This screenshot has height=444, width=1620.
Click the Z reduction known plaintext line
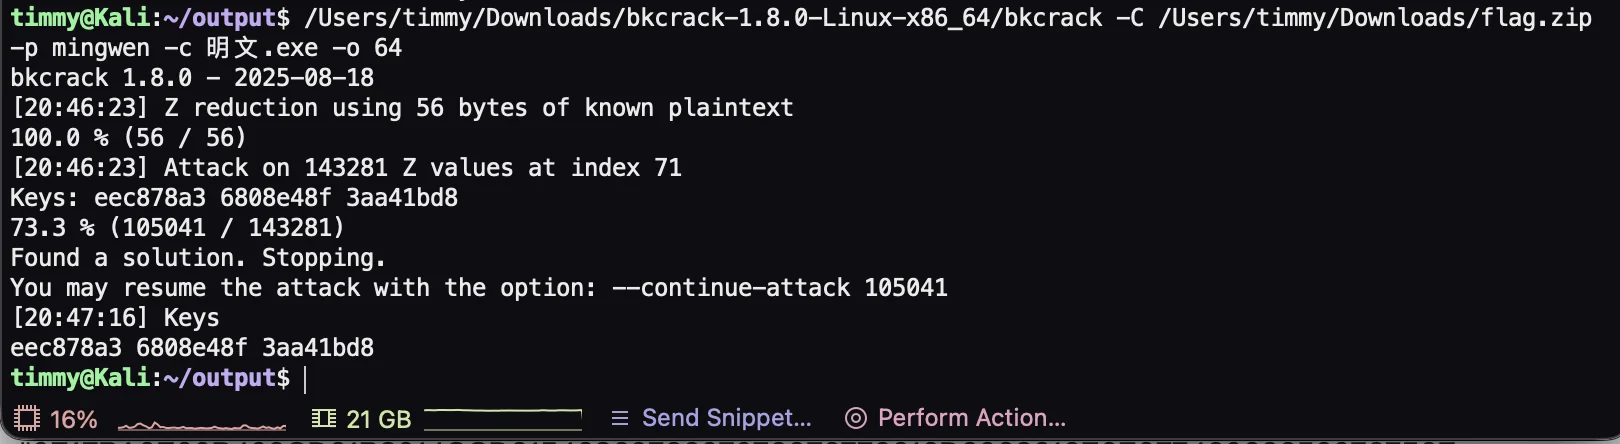402,108
